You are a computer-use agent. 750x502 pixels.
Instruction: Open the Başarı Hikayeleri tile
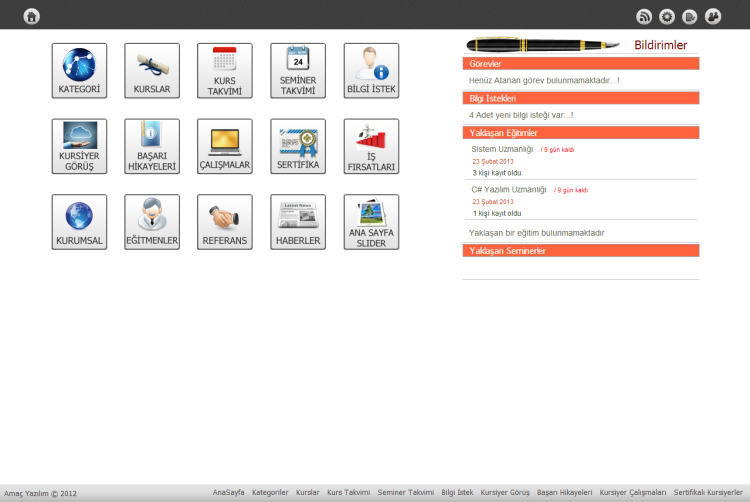pyautogui.click(x=152, y=147)
